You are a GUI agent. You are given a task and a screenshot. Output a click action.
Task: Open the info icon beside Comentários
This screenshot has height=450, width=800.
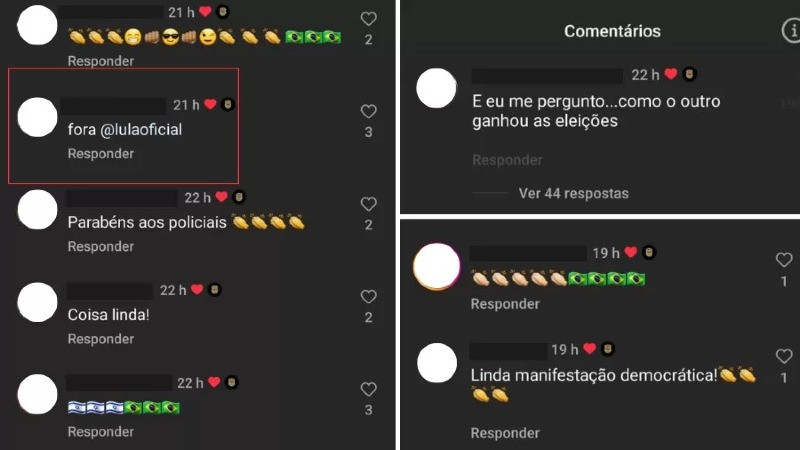pyautogui.click(x=791, y=31)
